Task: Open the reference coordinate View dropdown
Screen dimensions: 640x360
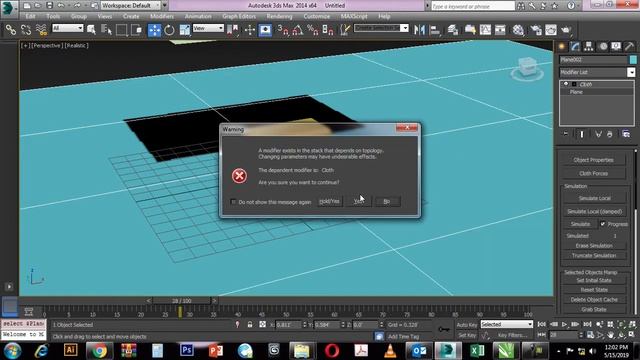Action: coord(208,28)
